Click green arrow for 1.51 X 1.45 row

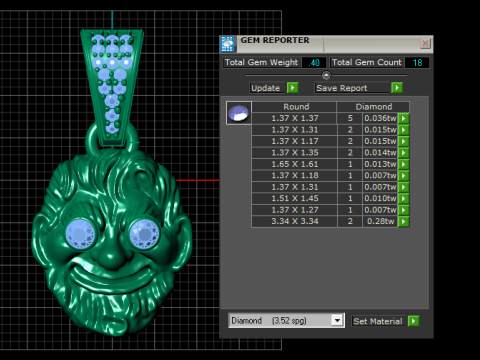(403, 199)
